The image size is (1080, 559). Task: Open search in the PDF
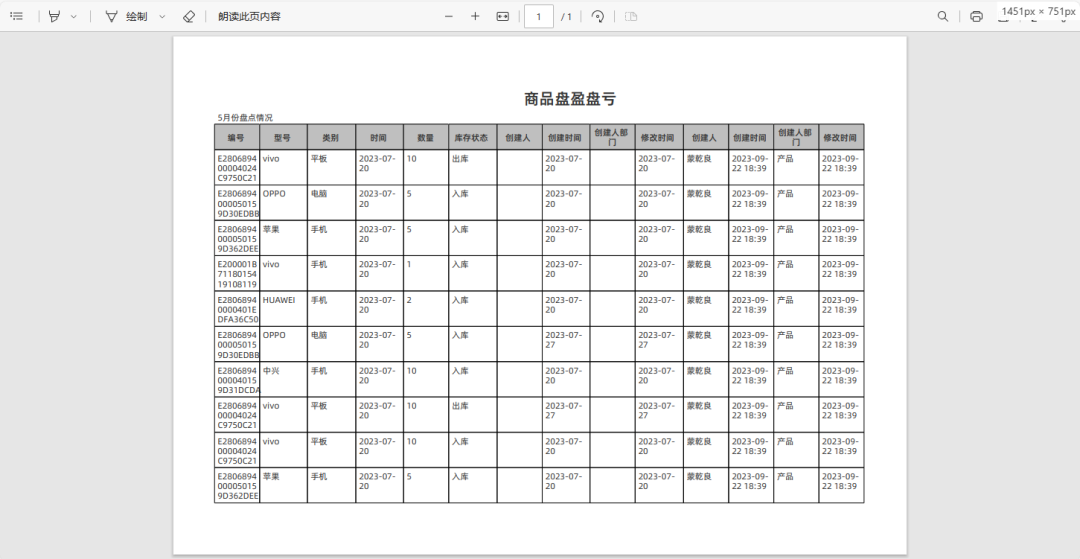tap(943, 16)
